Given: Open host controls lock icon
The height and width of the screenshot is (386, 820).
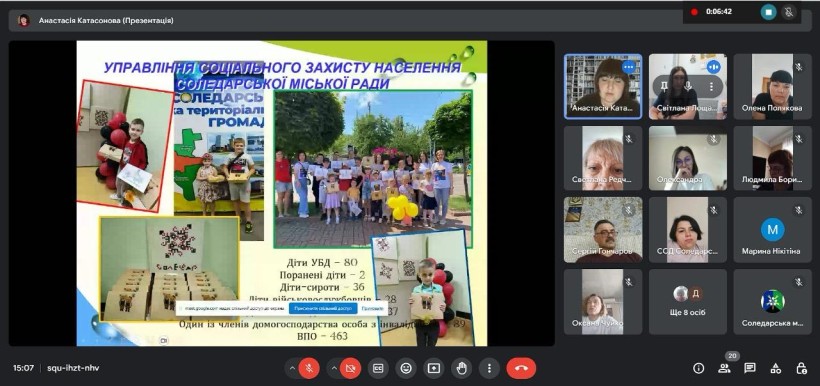Looking at the screenshot, I should (x=801, y=368).
